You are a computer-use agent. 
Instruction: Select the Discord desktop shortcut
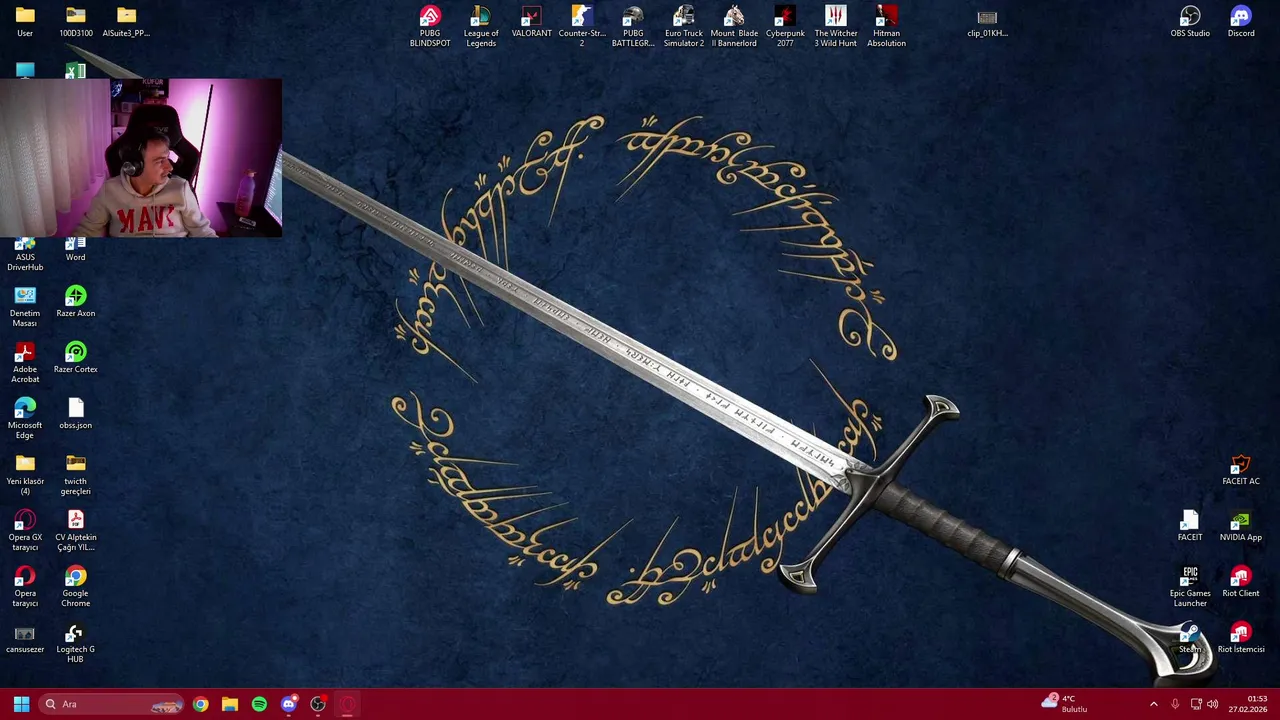1241,22
